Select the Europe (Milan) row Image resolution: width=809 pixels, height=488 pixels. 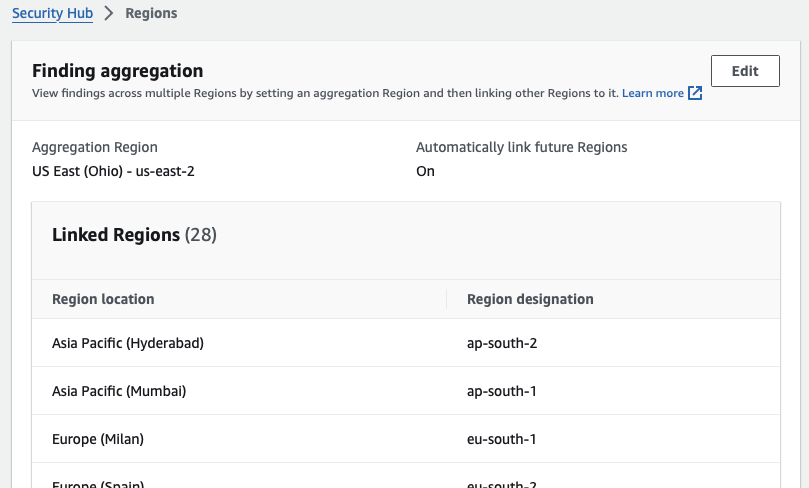click(98, 439)
